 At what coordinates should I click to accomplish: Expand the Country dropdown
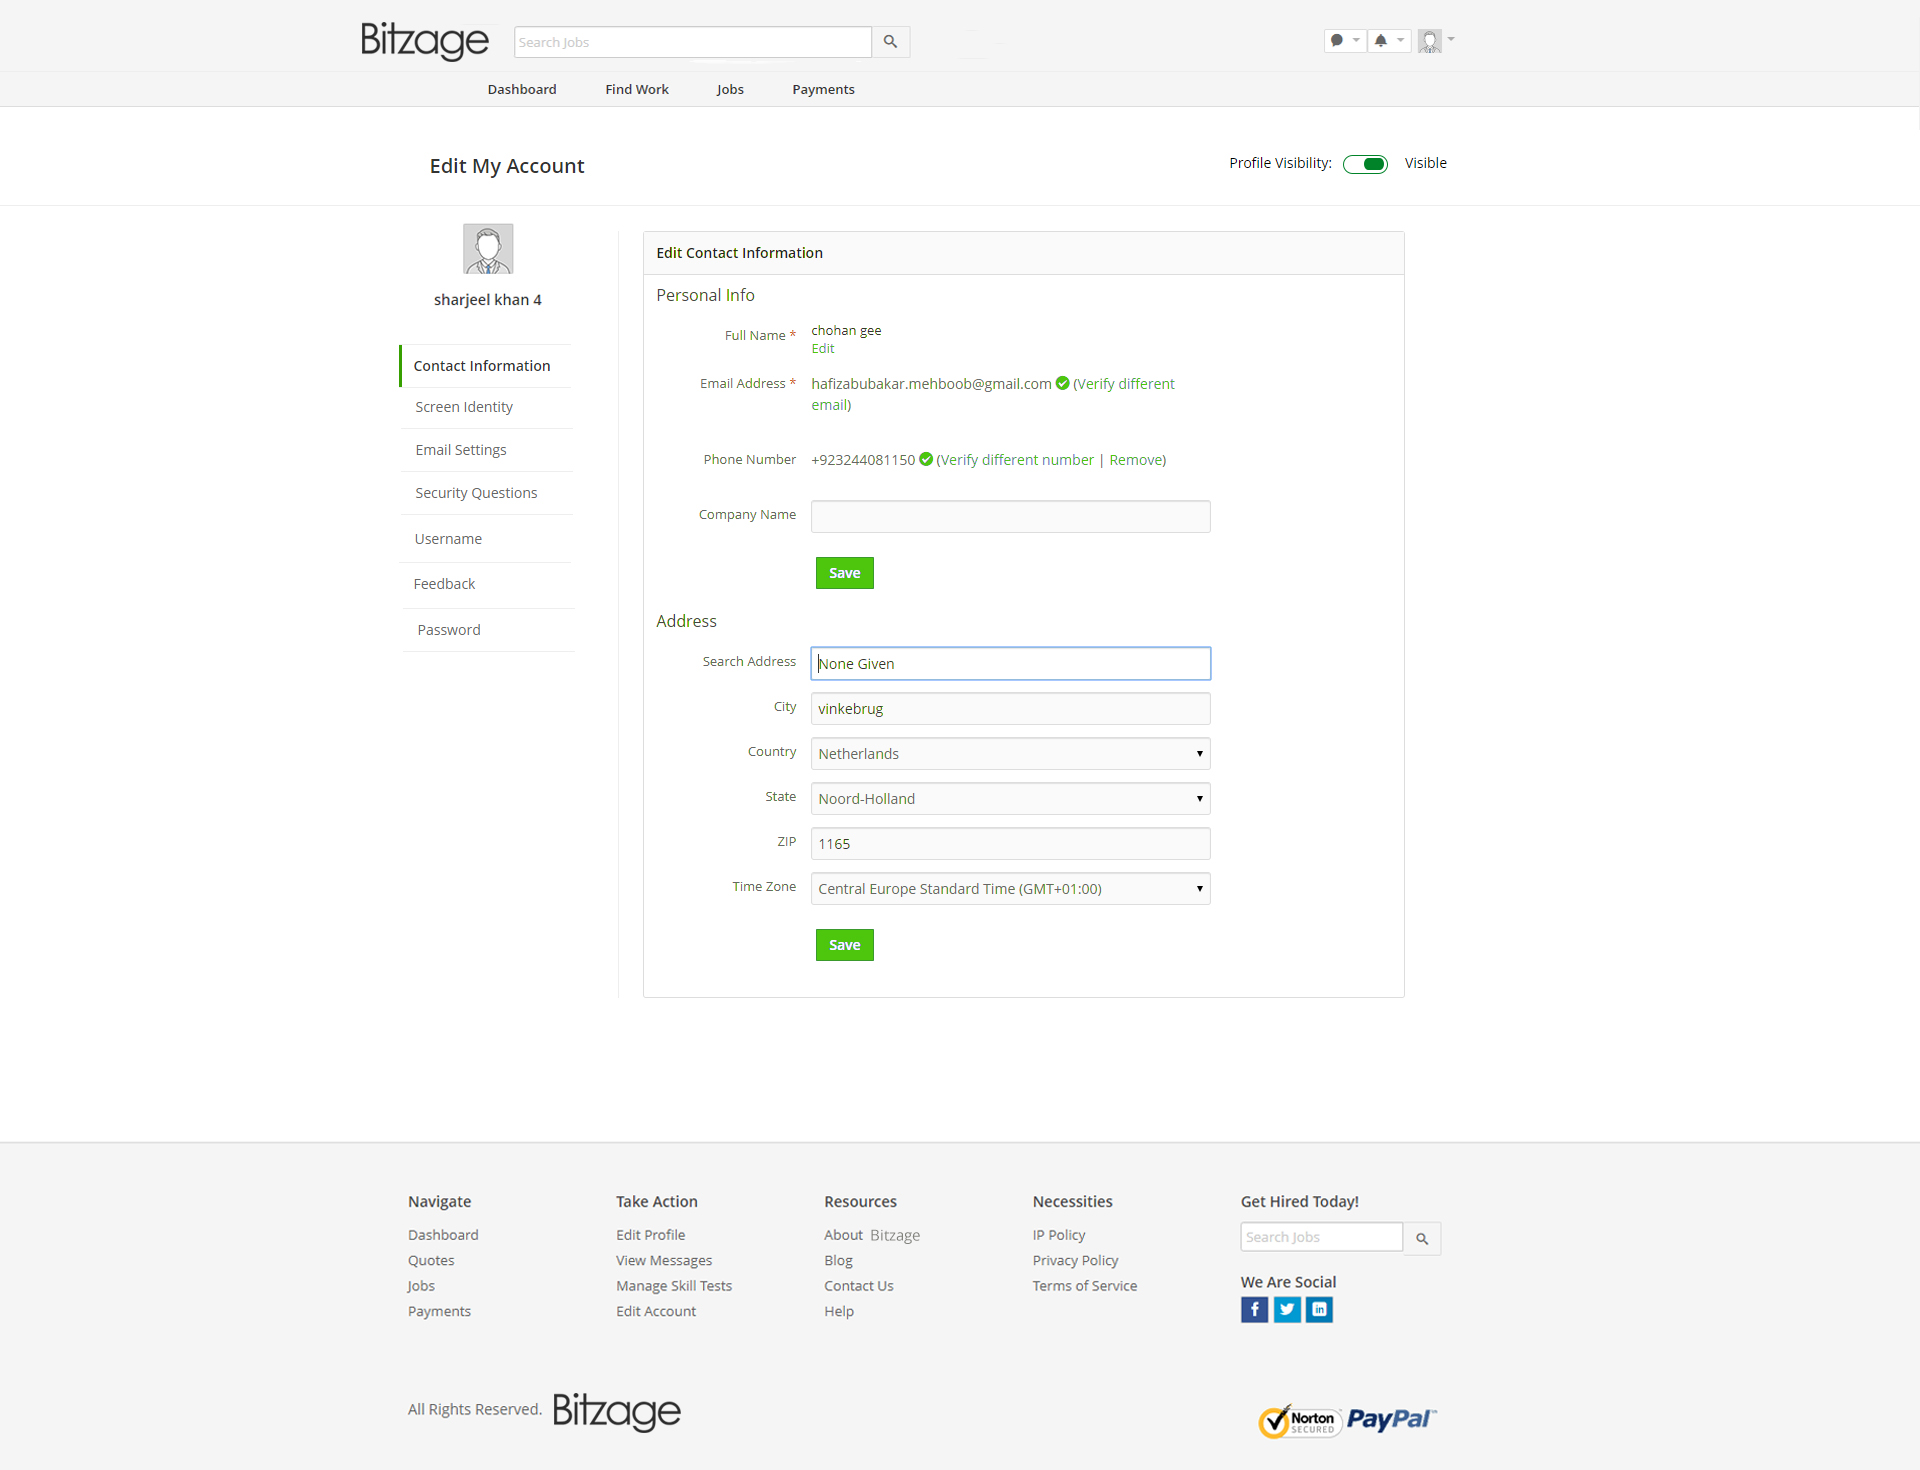coord(1010,754)
